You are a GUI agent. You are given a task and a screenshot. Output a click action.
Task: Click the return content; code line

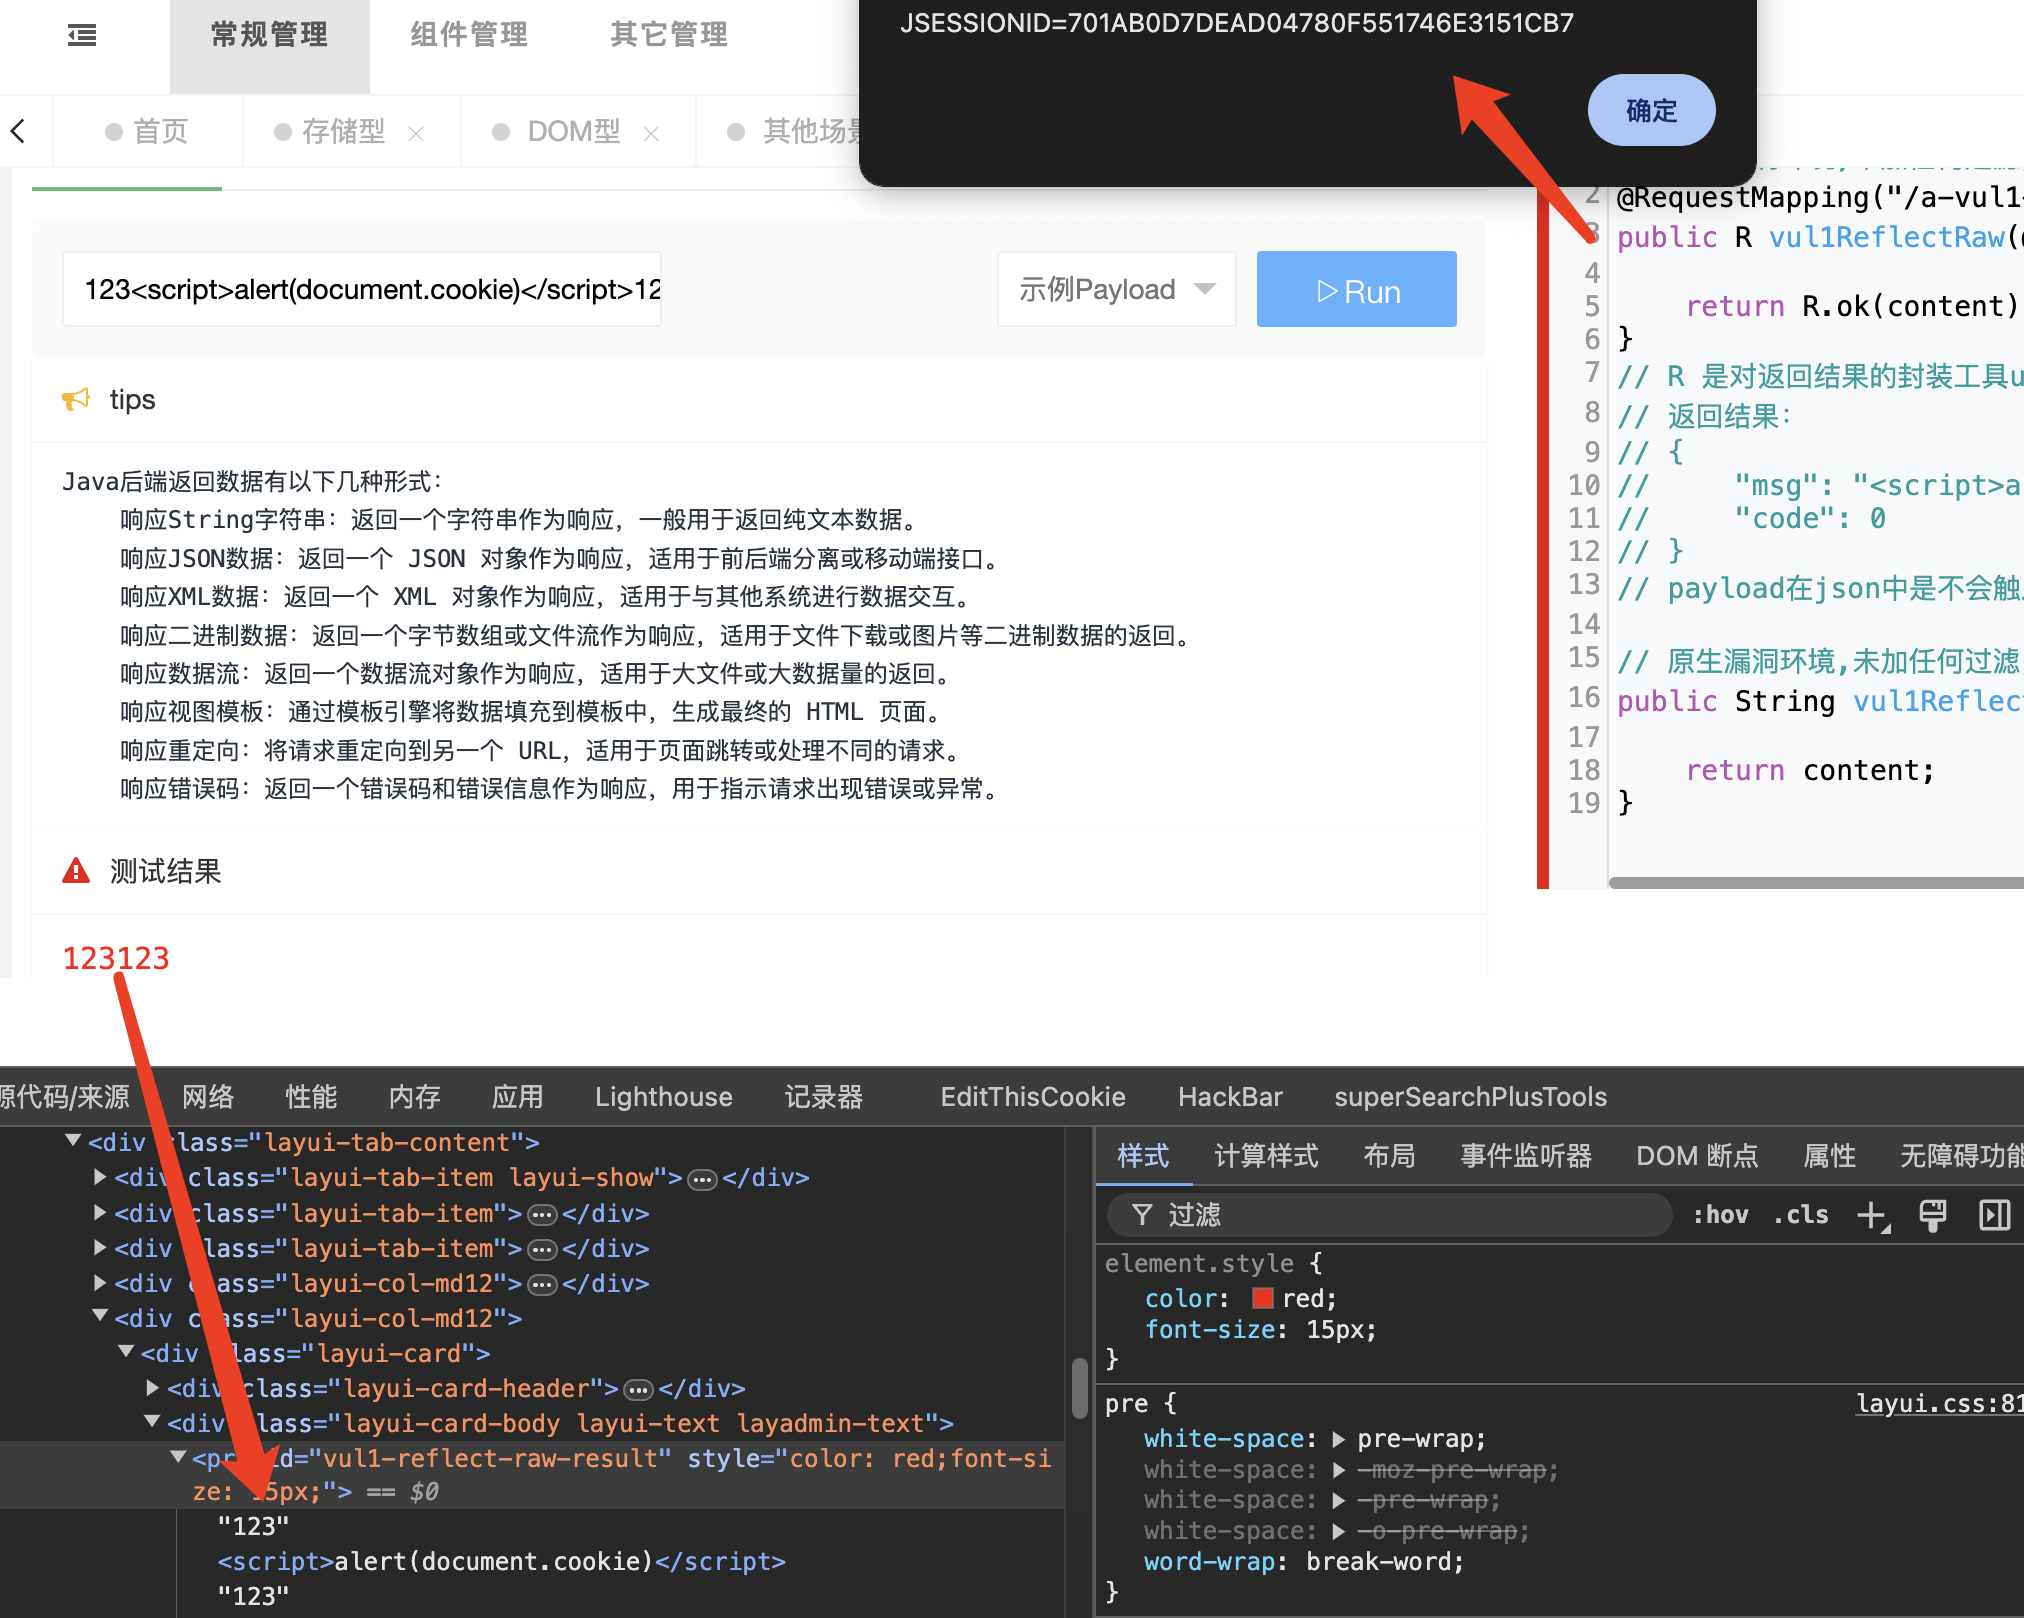tap(1810, 770)
